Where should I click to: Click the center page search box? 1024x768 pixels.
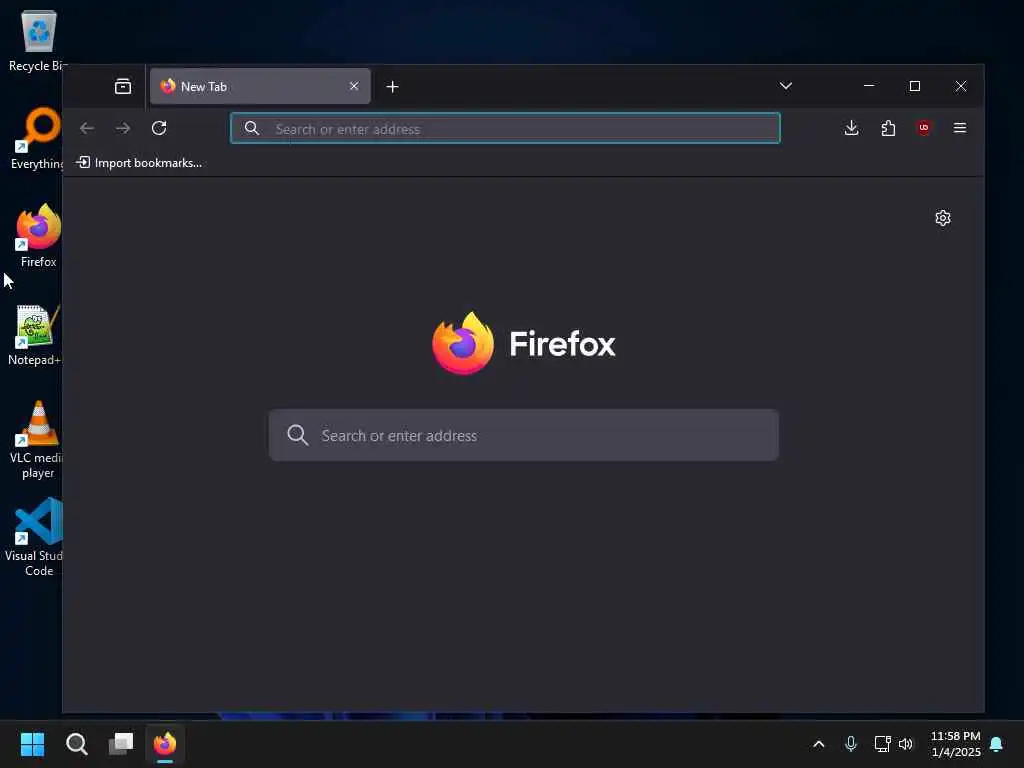pos(524,436)
